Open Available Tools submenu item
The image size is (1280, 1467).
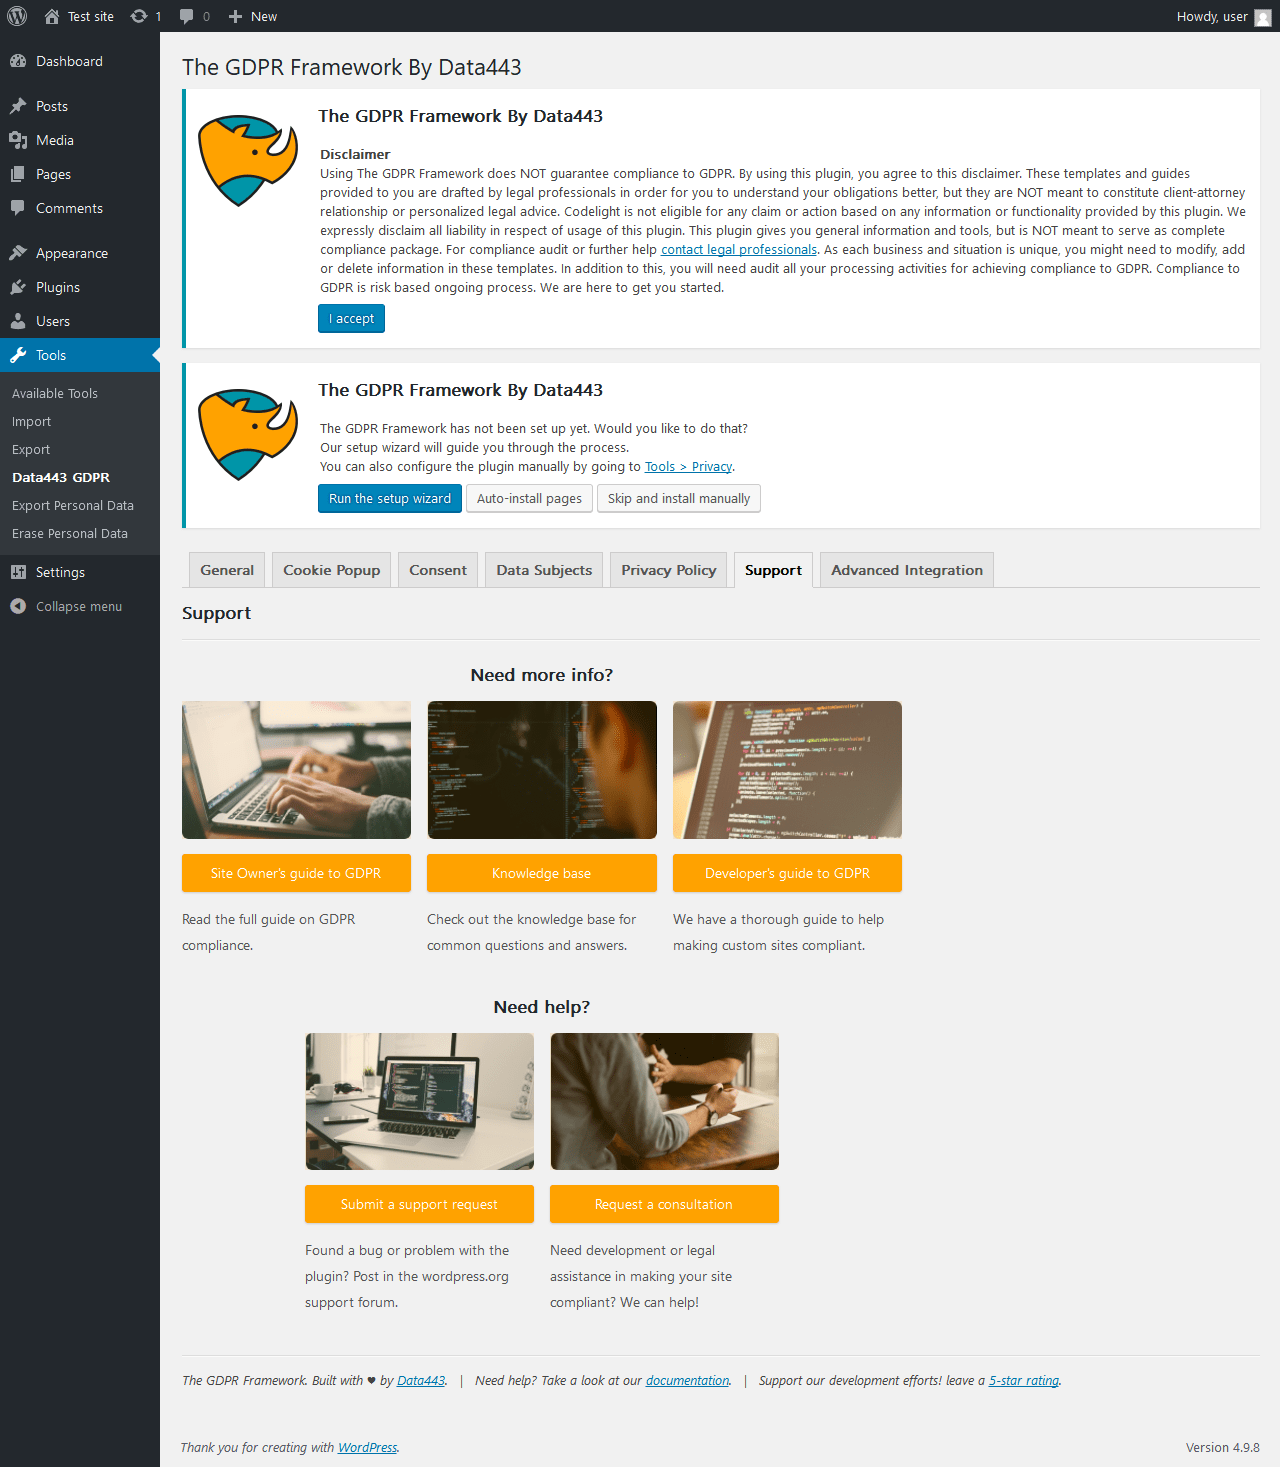[x=55, y=394]
